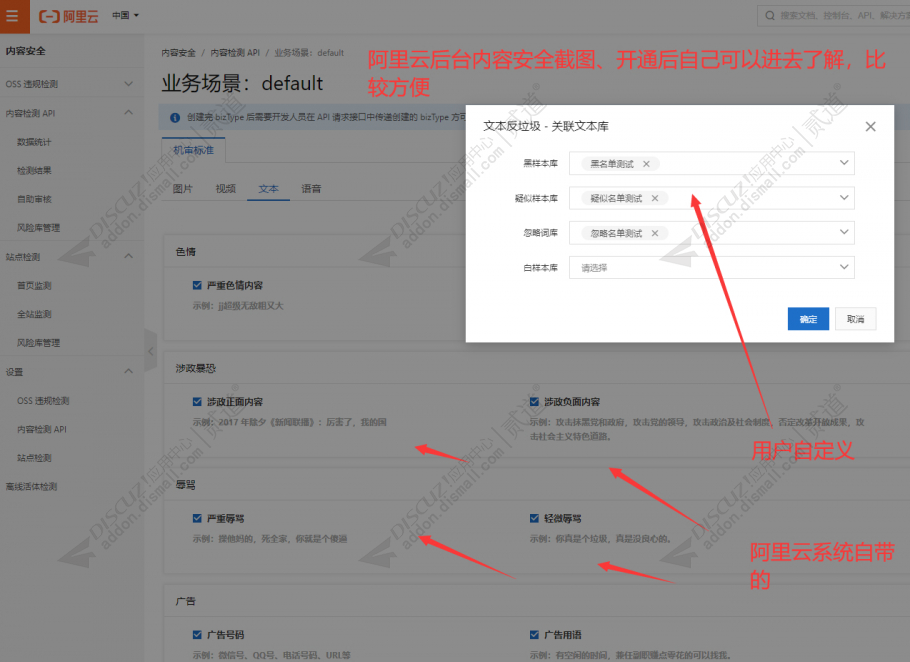
Task: Click the search magnifier icon in top bar
Action: (770, 16)
